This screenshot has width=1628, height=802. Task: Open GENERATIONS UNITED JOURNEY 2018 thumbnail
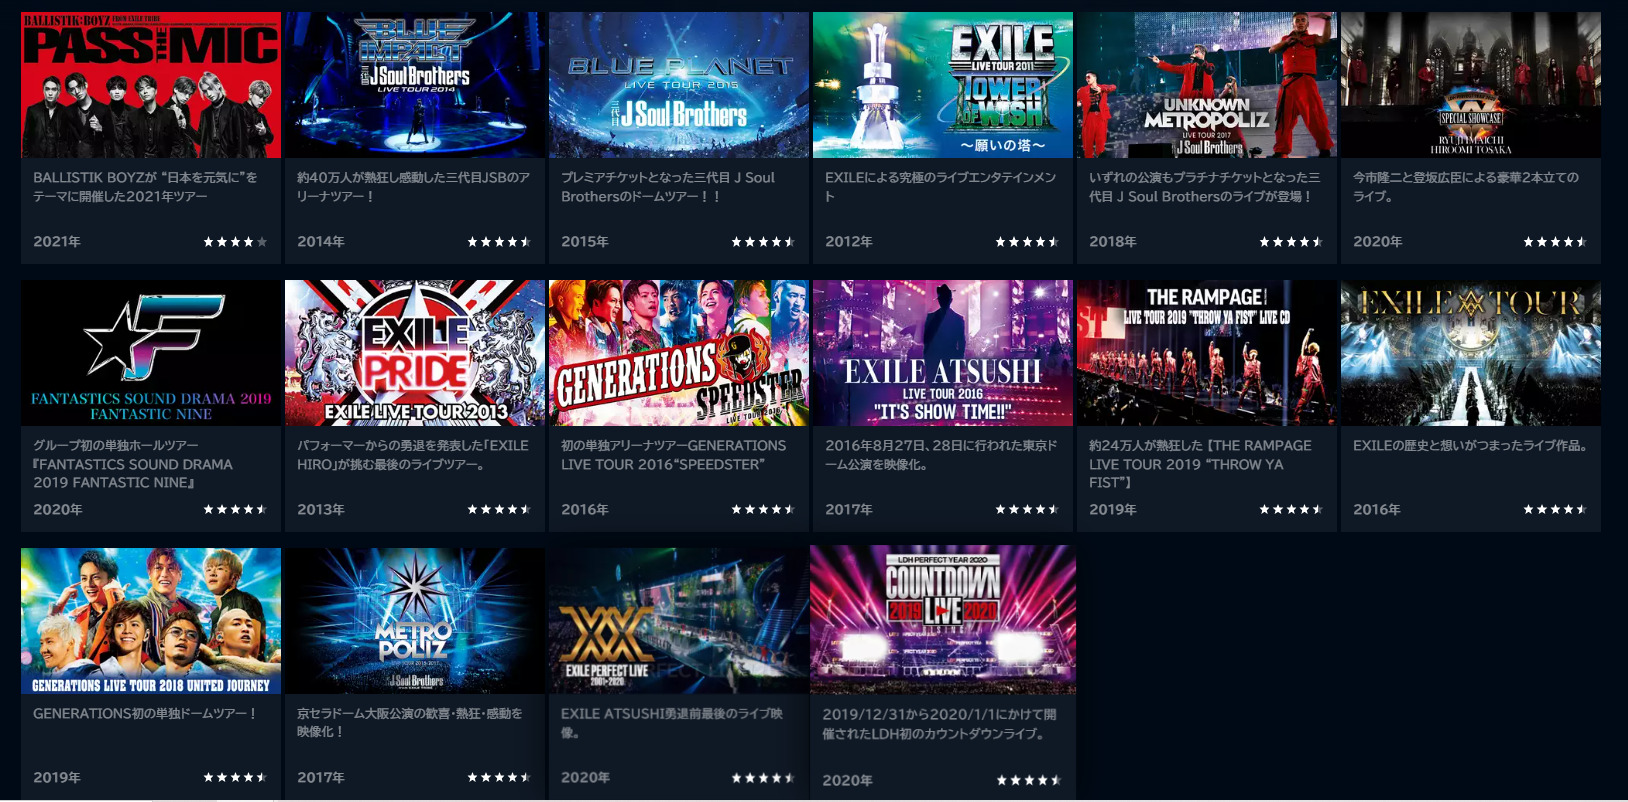[x=151, y=621]
